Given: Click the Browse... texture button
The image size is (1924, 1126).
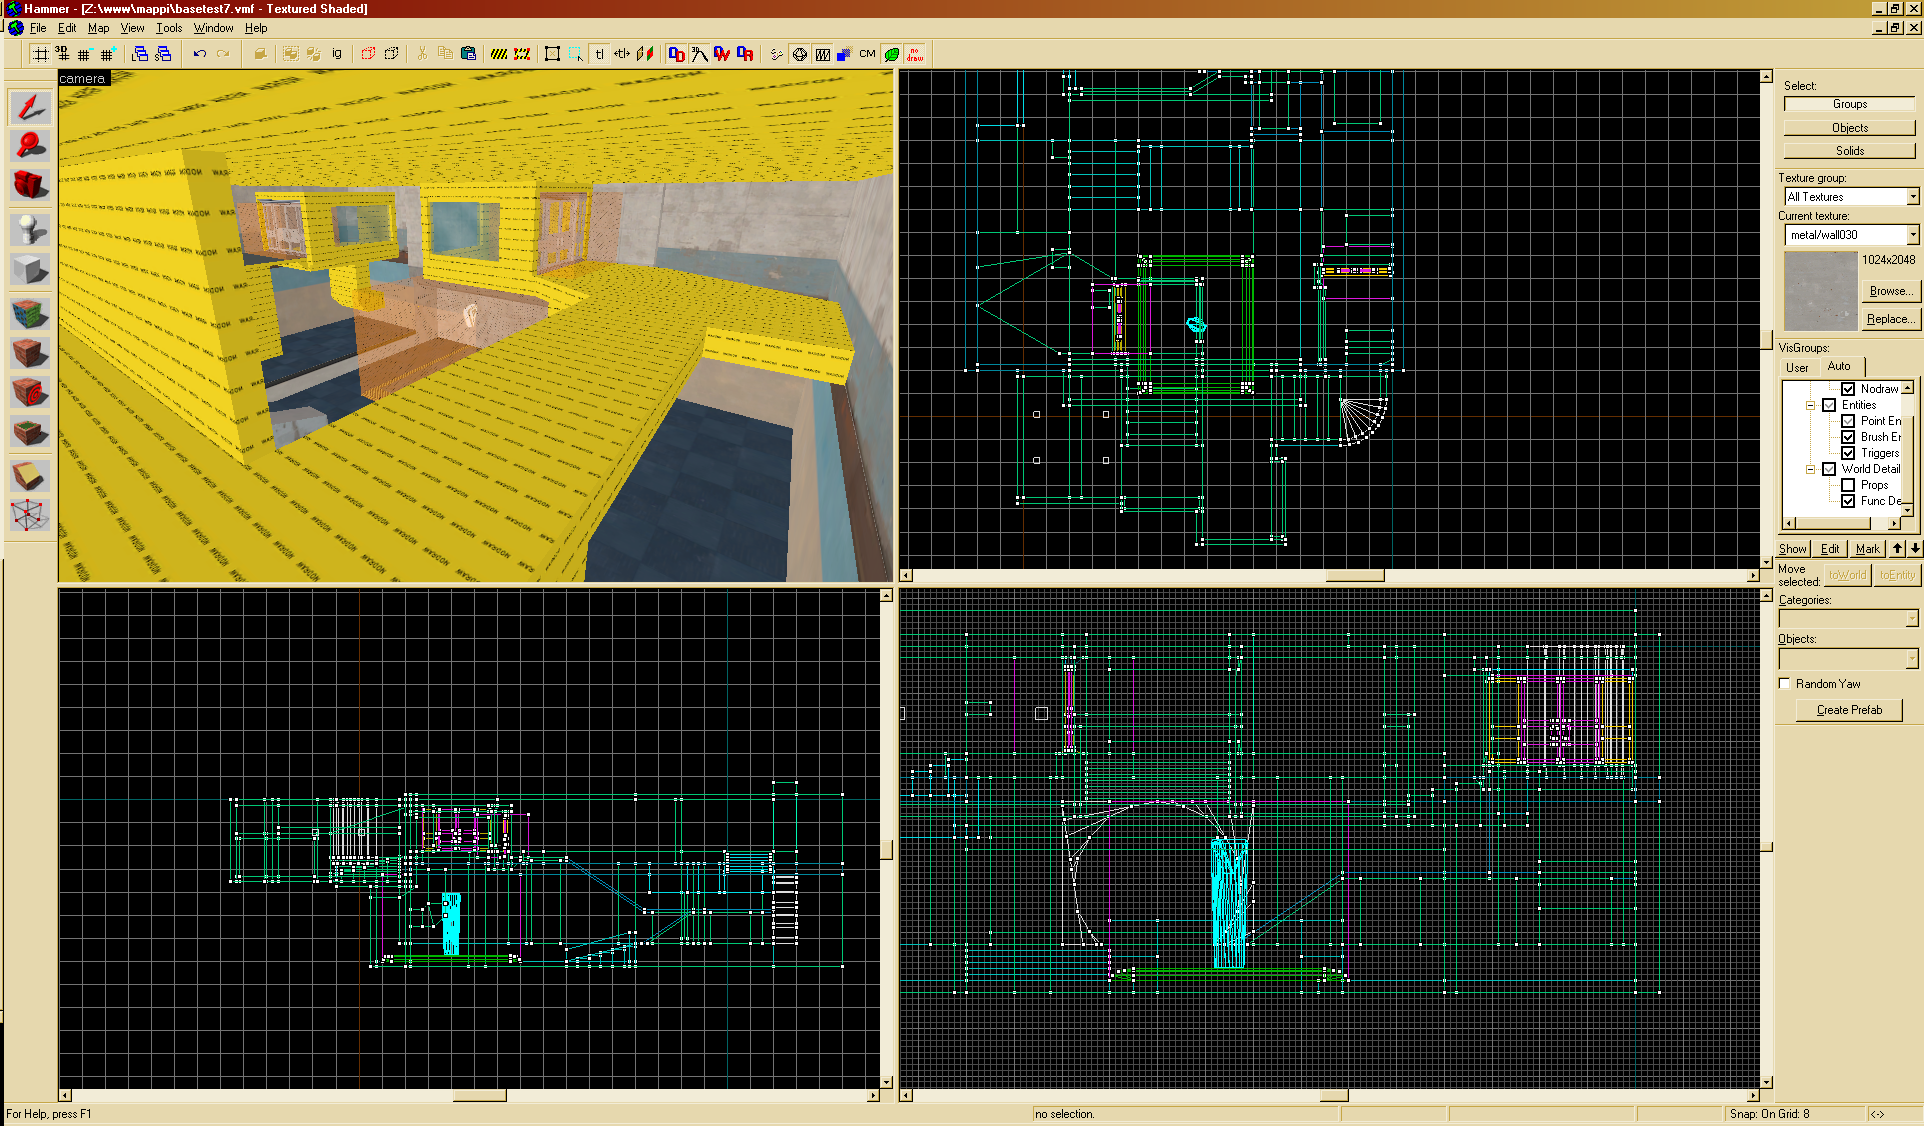Looking at the screenshot, I should click(1890, 291).
